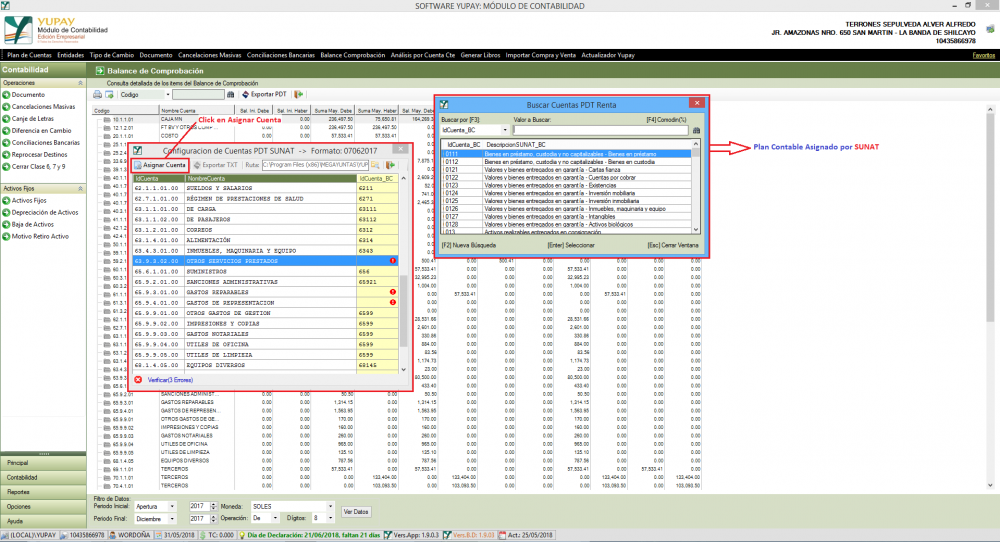Open the Dígitos dropdown

click(x=330, y=518)
